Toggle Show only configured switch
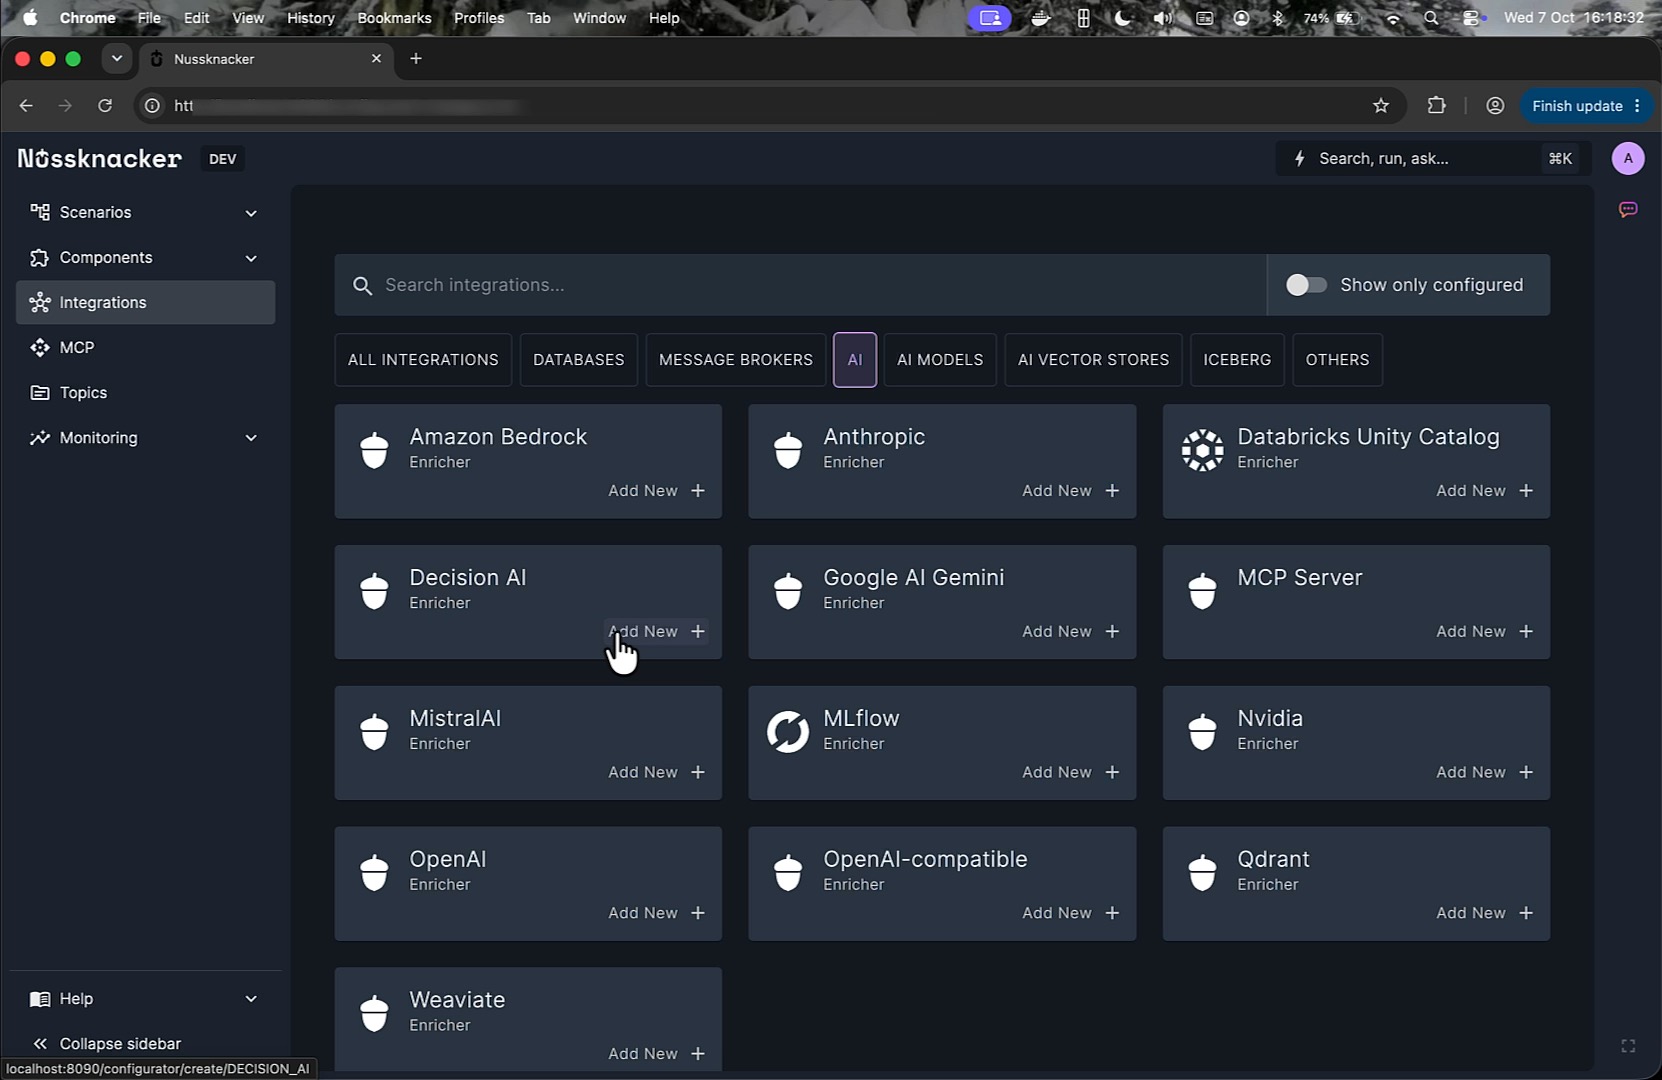 (1306, 285)
